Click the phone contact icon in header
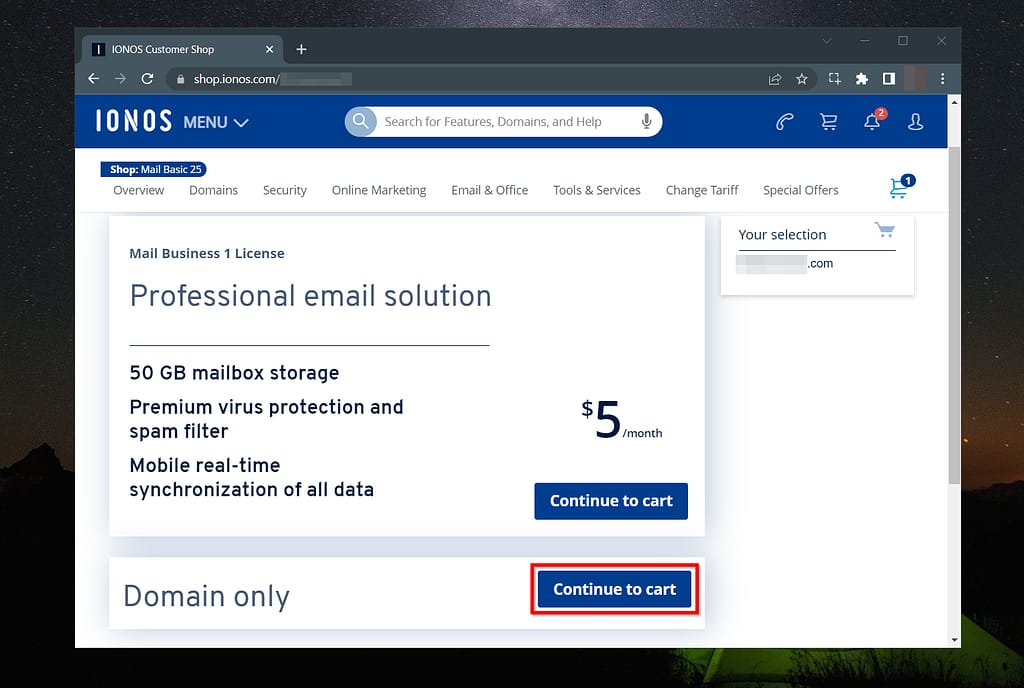The height and width of the screenshot is (688, 1024). pyautogui.click(x=784, y=121)
